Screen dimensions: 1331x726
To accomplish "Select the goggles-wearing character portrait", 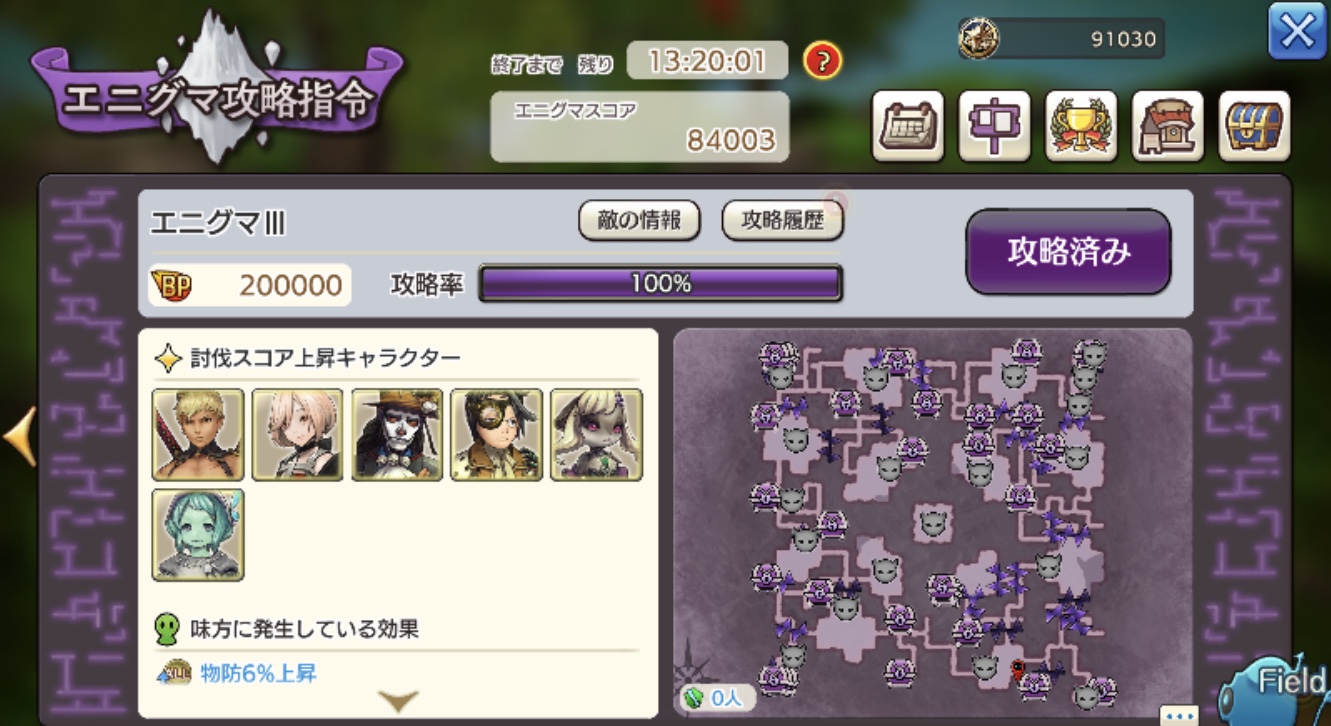I will point(497,434).
